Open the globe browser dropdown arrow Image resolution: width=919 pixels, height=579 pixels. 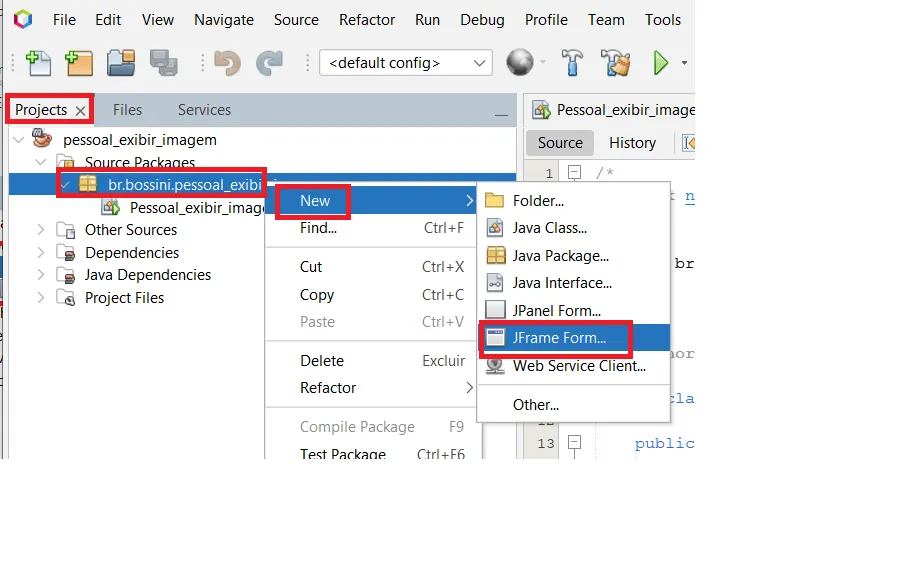(543, 62)
